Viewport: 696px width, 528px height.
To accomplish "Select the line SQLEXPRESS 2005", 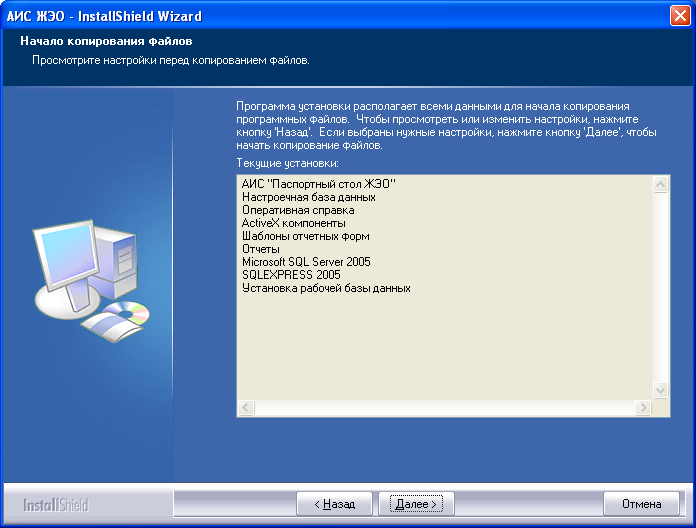I will (x=291, y=275).
